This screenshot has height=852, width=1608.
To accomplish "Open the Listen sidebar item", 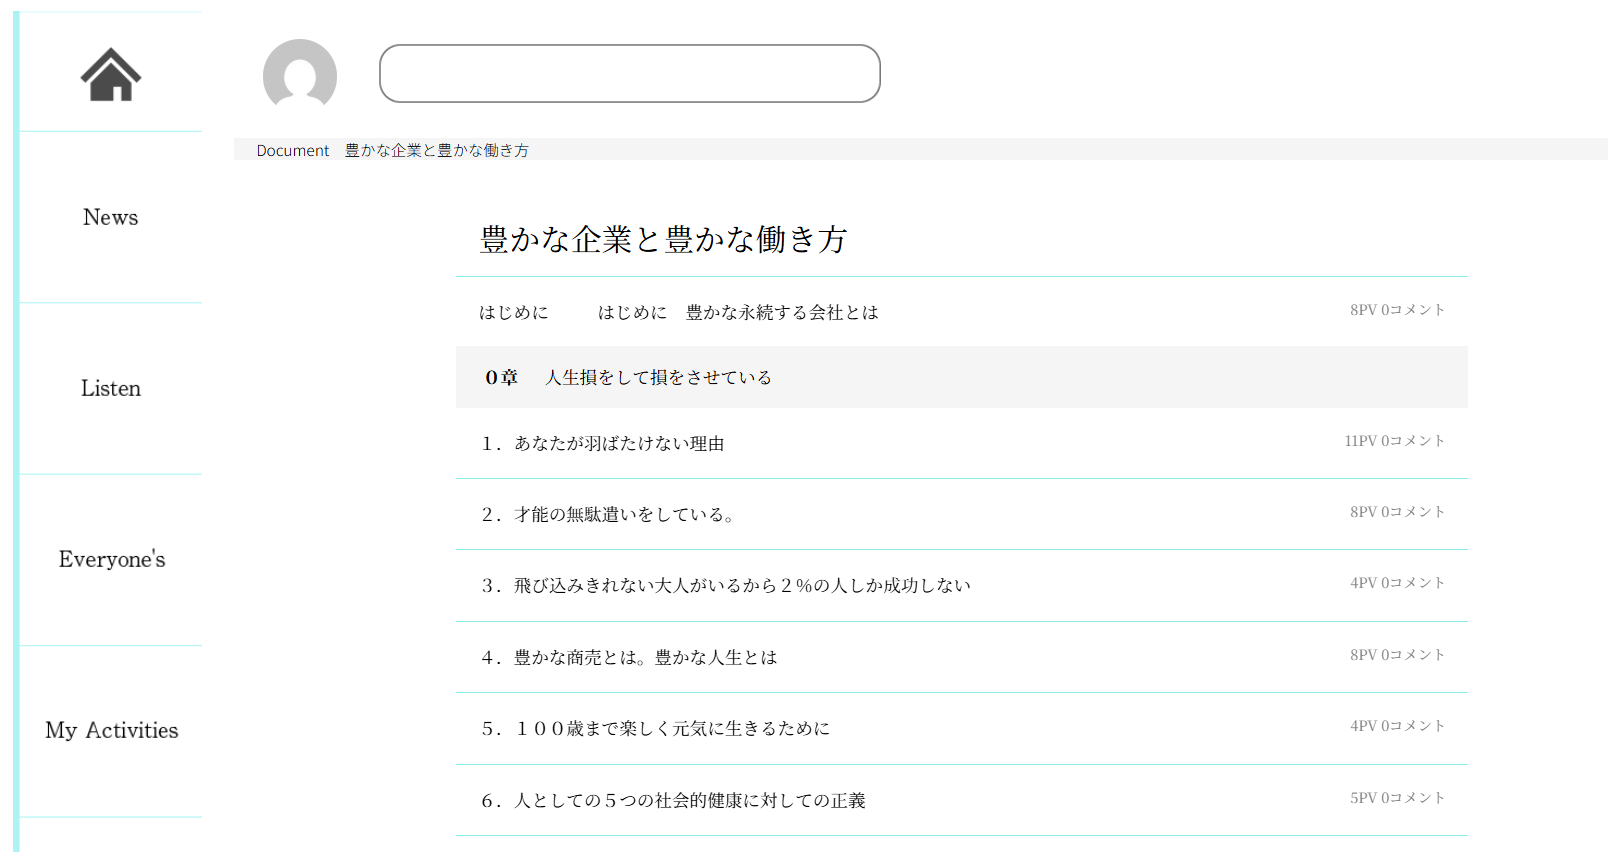I will [111, 388].
